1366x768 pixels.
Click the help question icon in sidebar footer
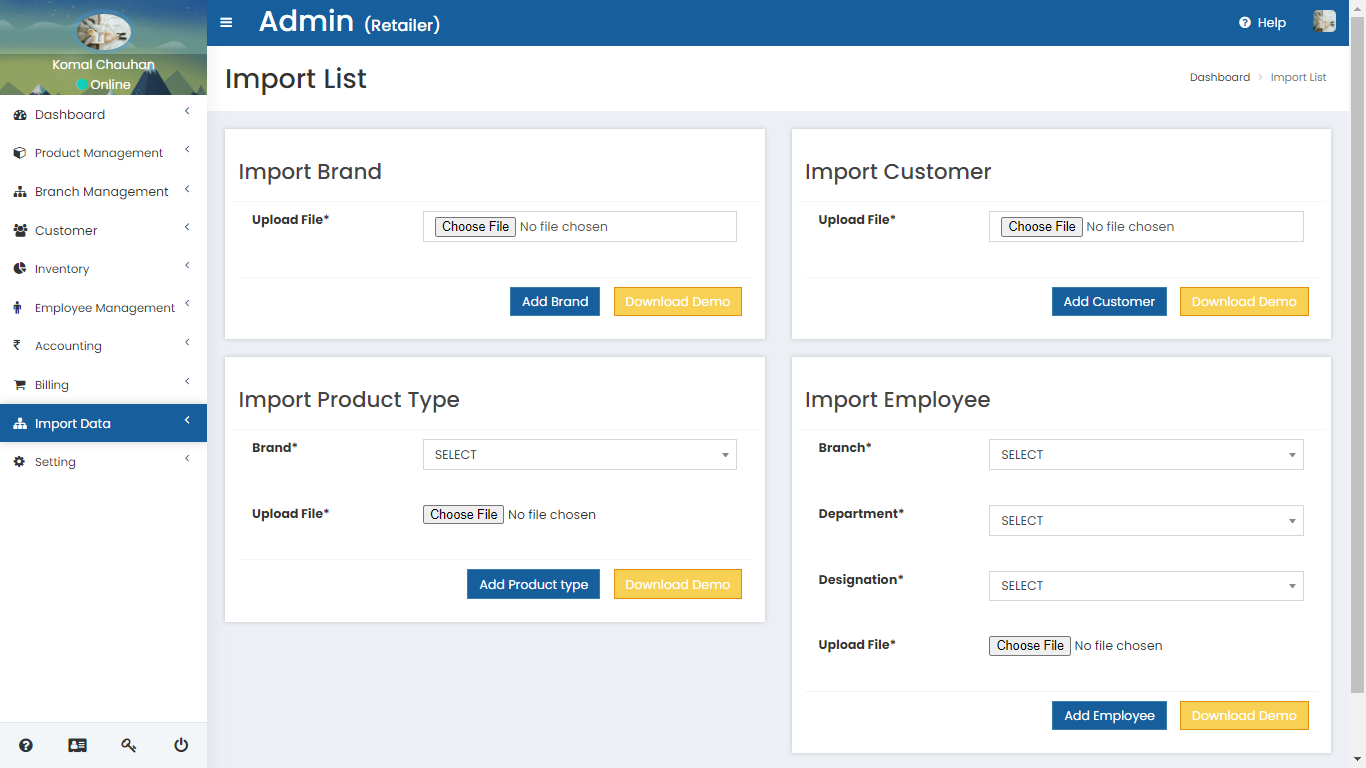pyautogui.click(x=26, y=745)
